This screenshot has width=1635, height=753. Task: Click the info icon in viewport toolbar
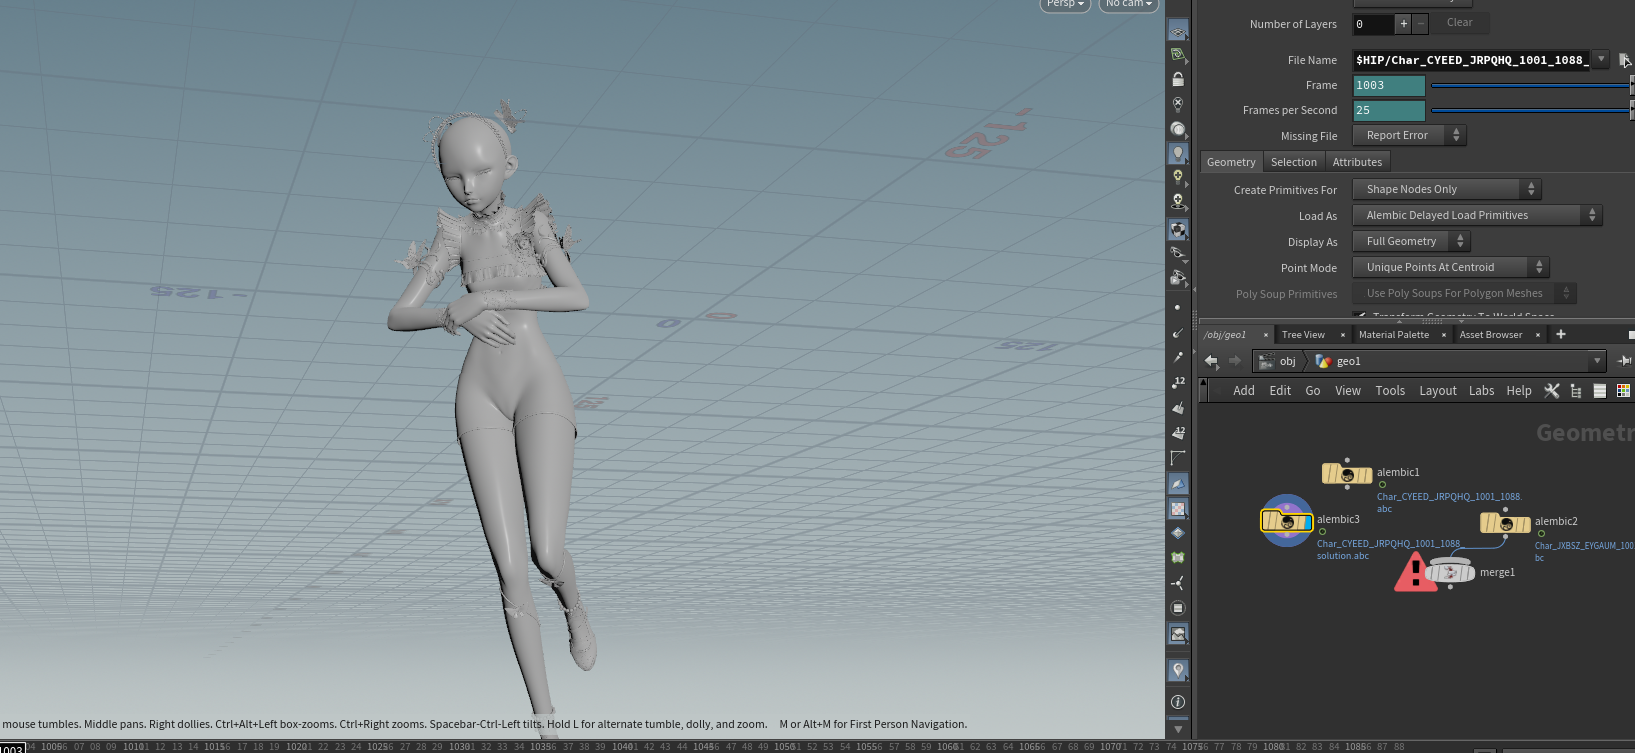pos(1178,702)
